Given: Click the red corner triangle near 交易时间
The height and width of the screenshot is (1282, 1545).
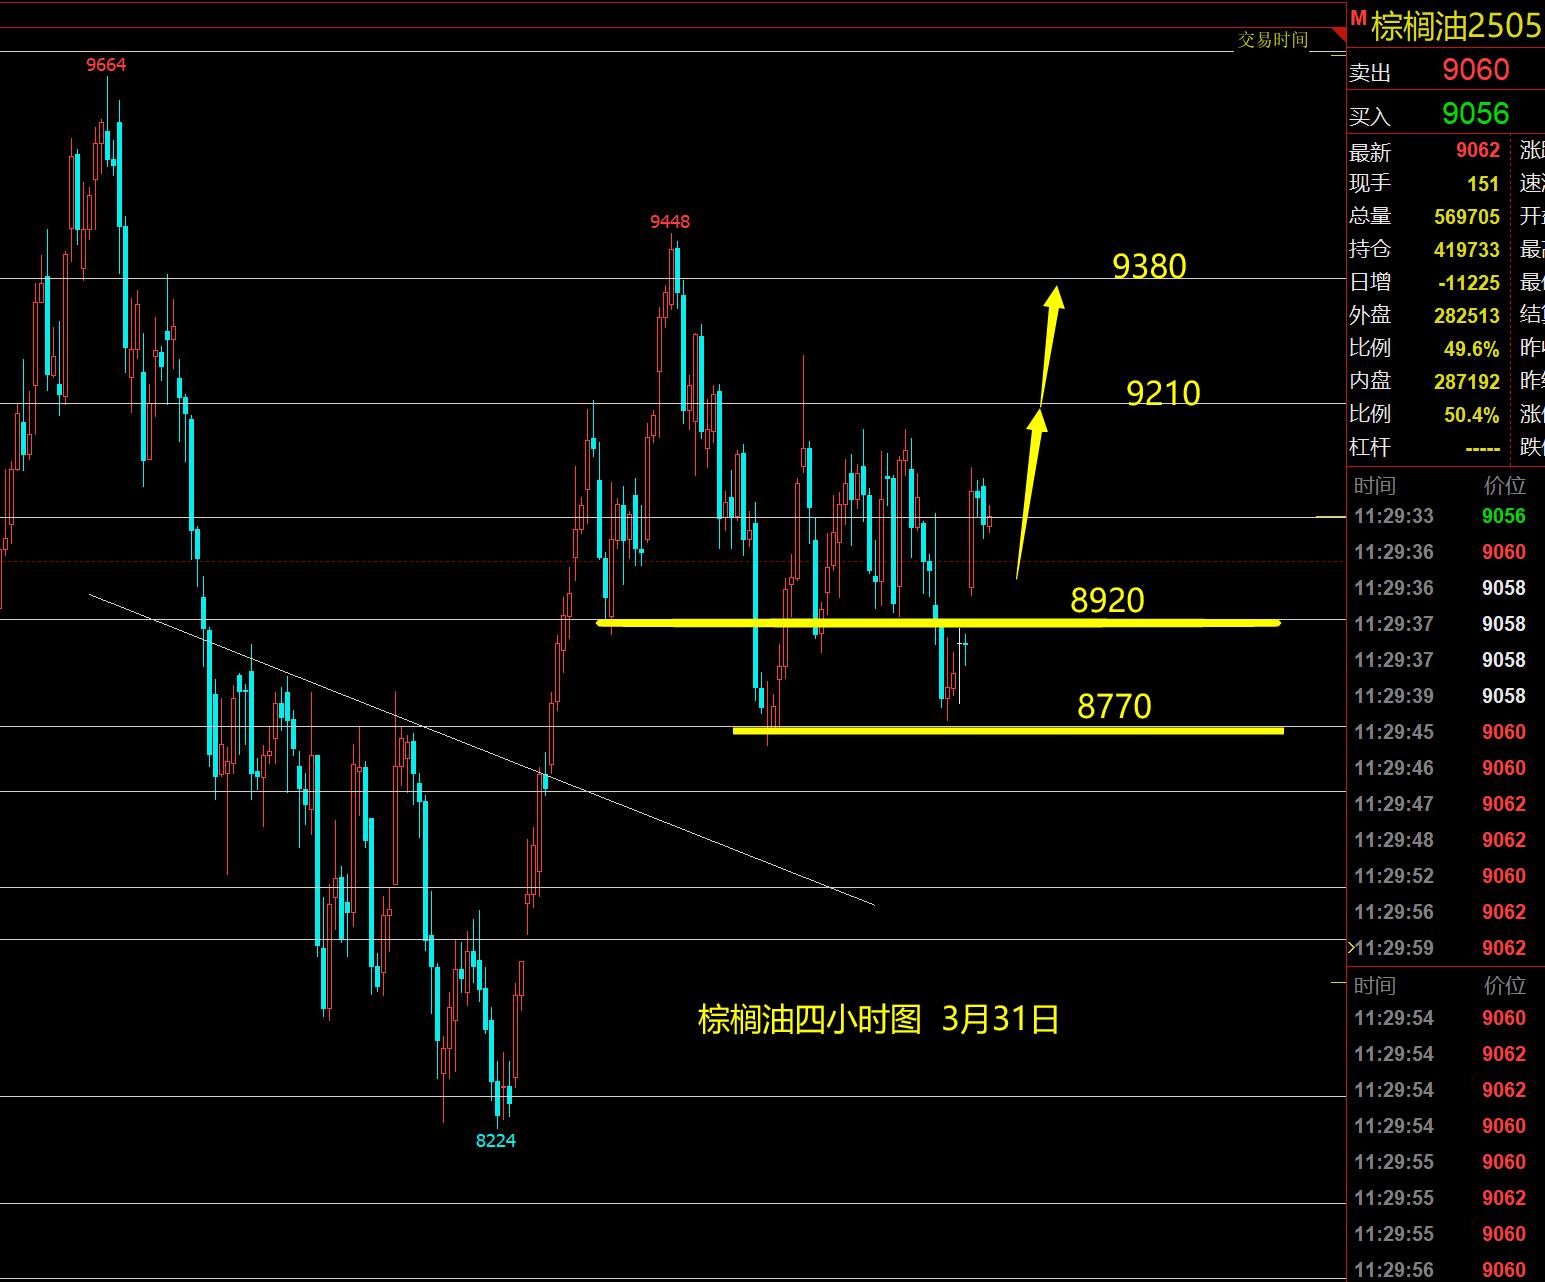Looking at the screenshot, I should click(x=1338, y=36).
